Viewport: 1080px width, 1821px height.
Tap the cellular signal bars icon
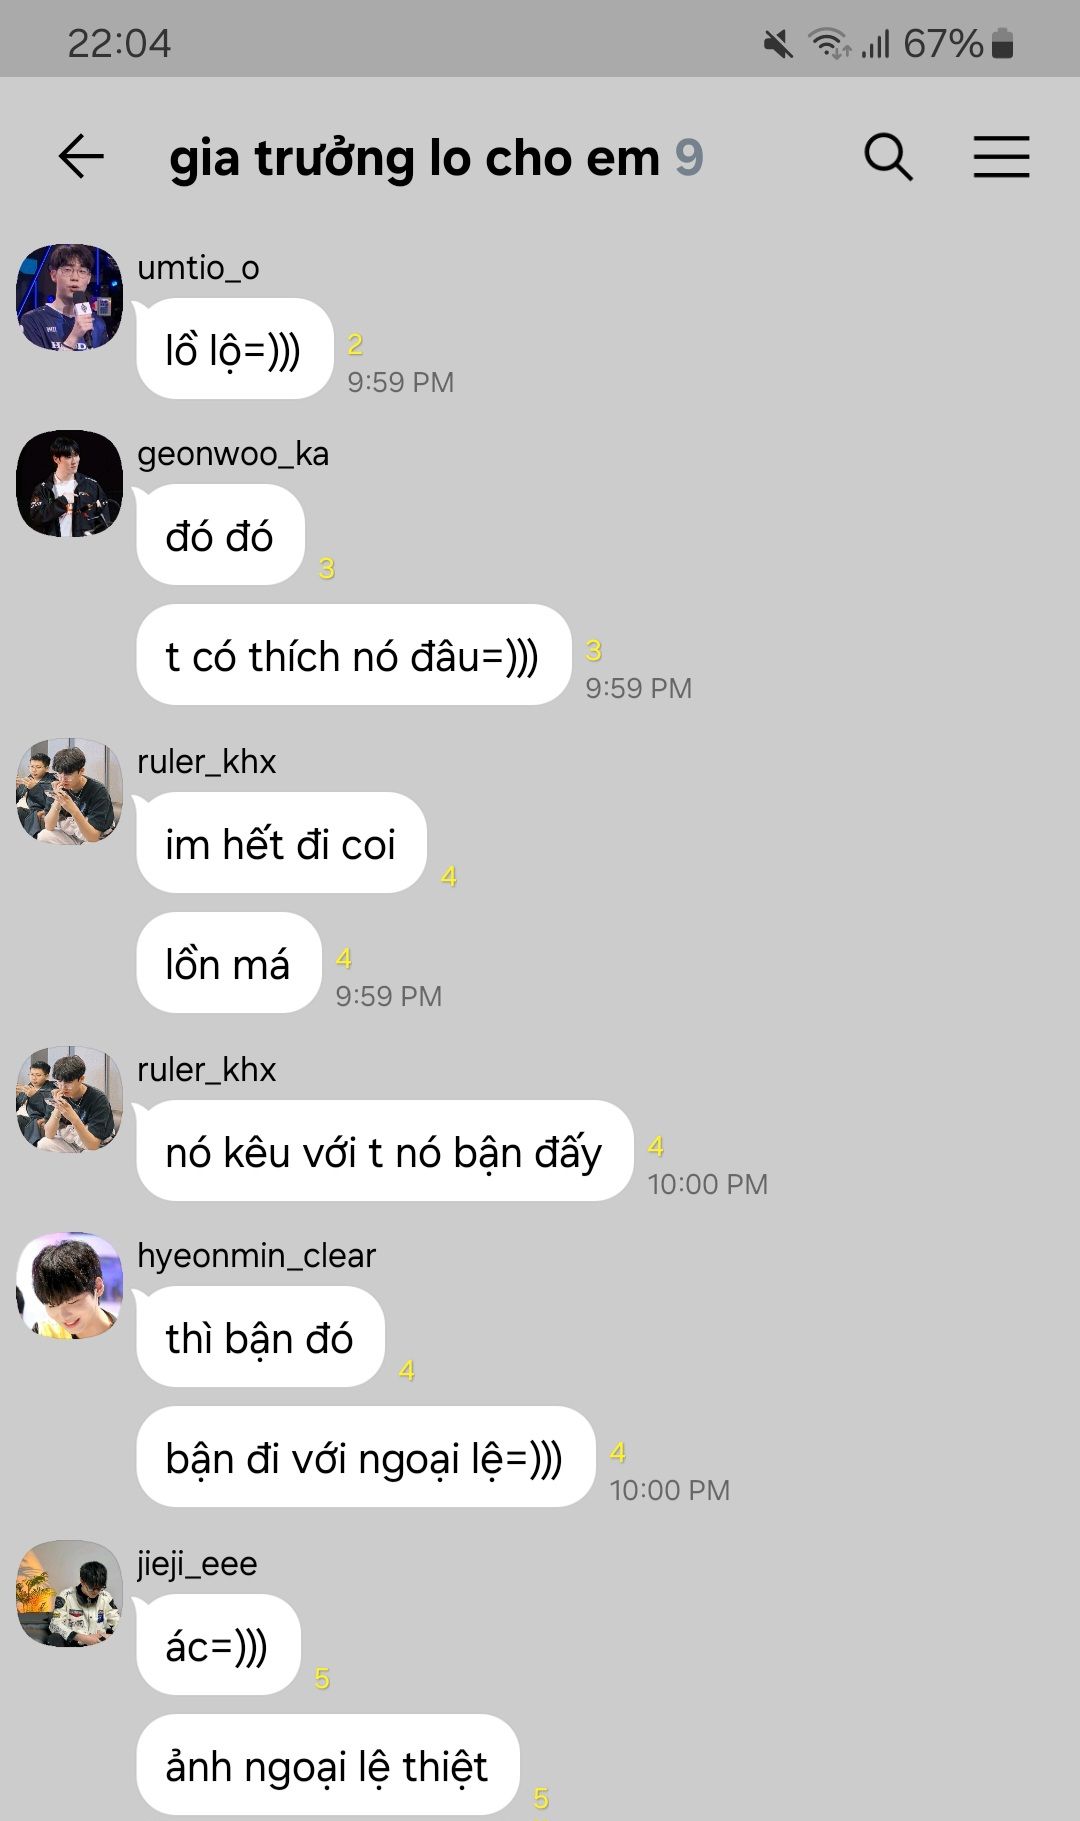(x=876, y=44)
